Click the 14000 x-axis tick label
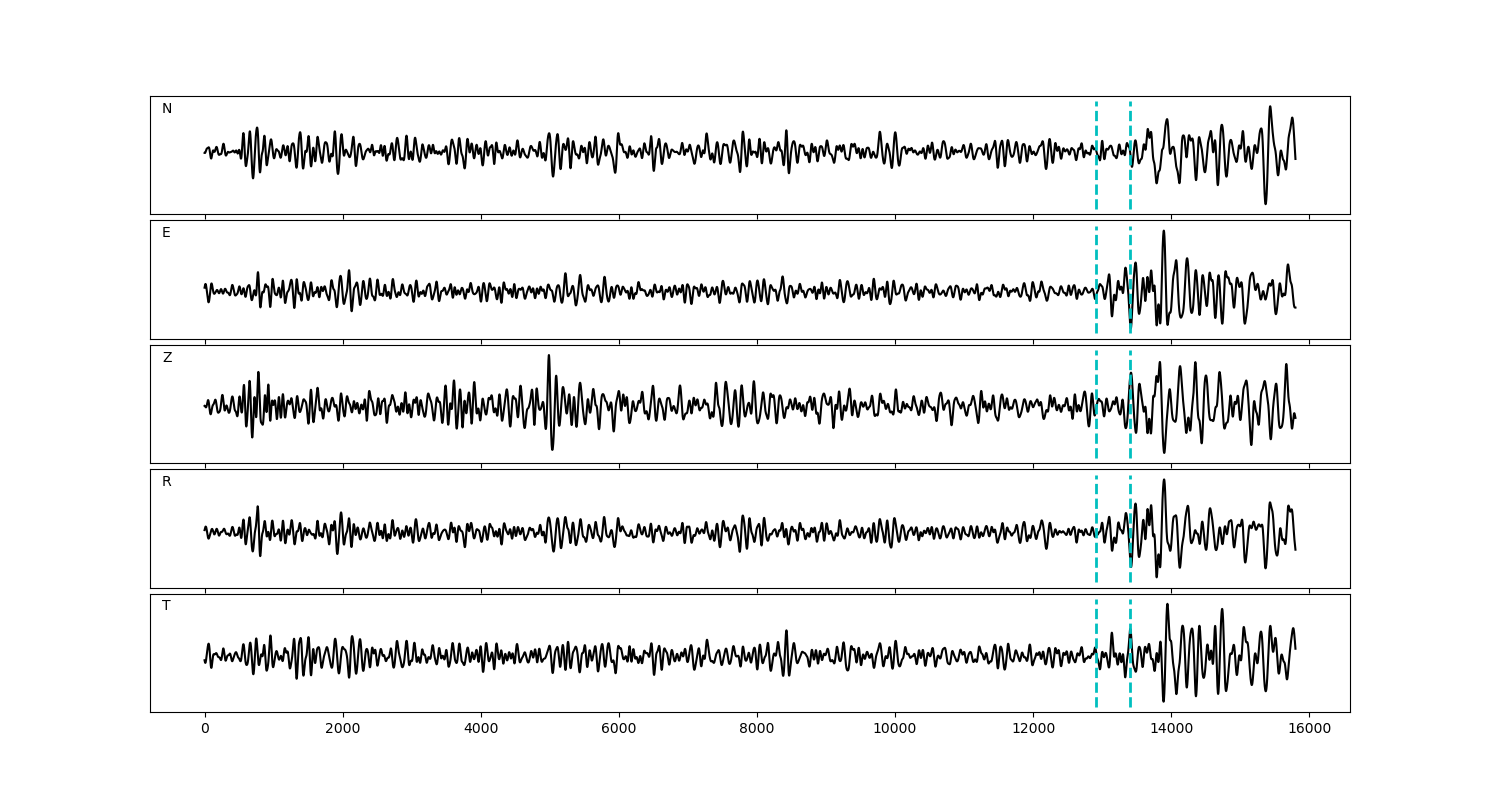The width and height of the screenshot is (1500, 800). click(1171, 729)
